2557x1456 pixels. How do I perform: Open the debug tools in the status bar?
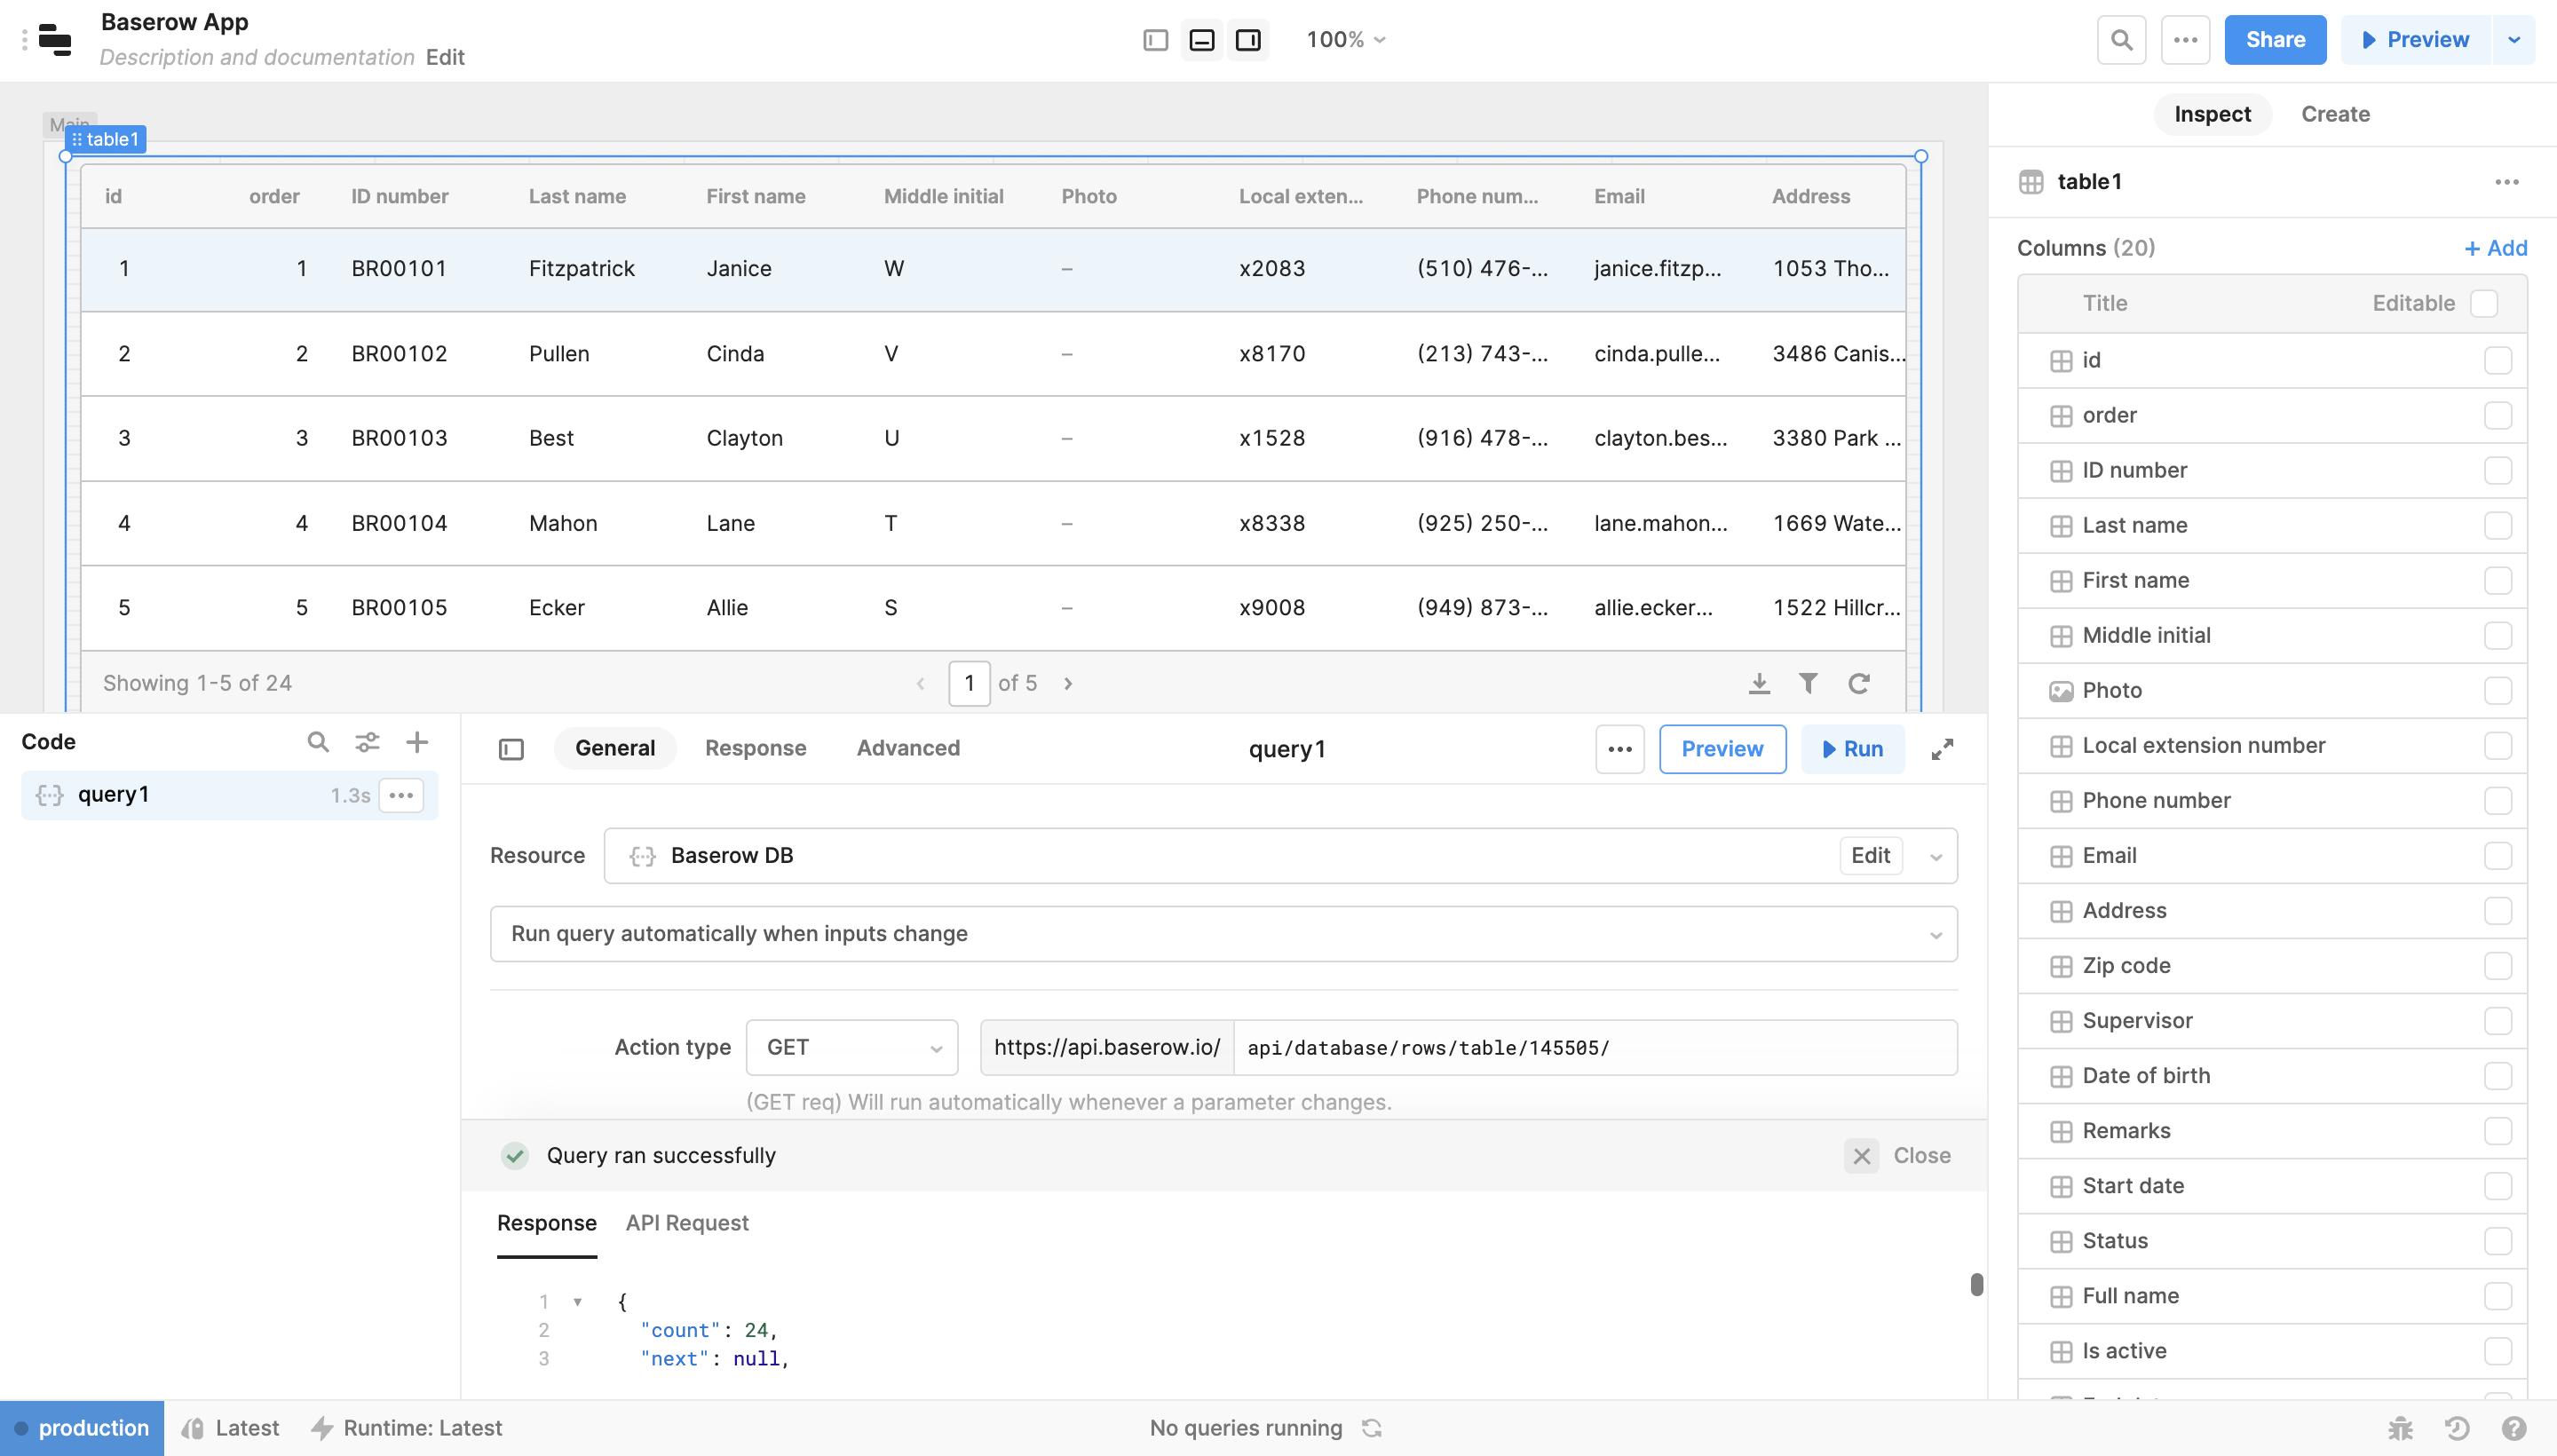click(2401, 1427)
